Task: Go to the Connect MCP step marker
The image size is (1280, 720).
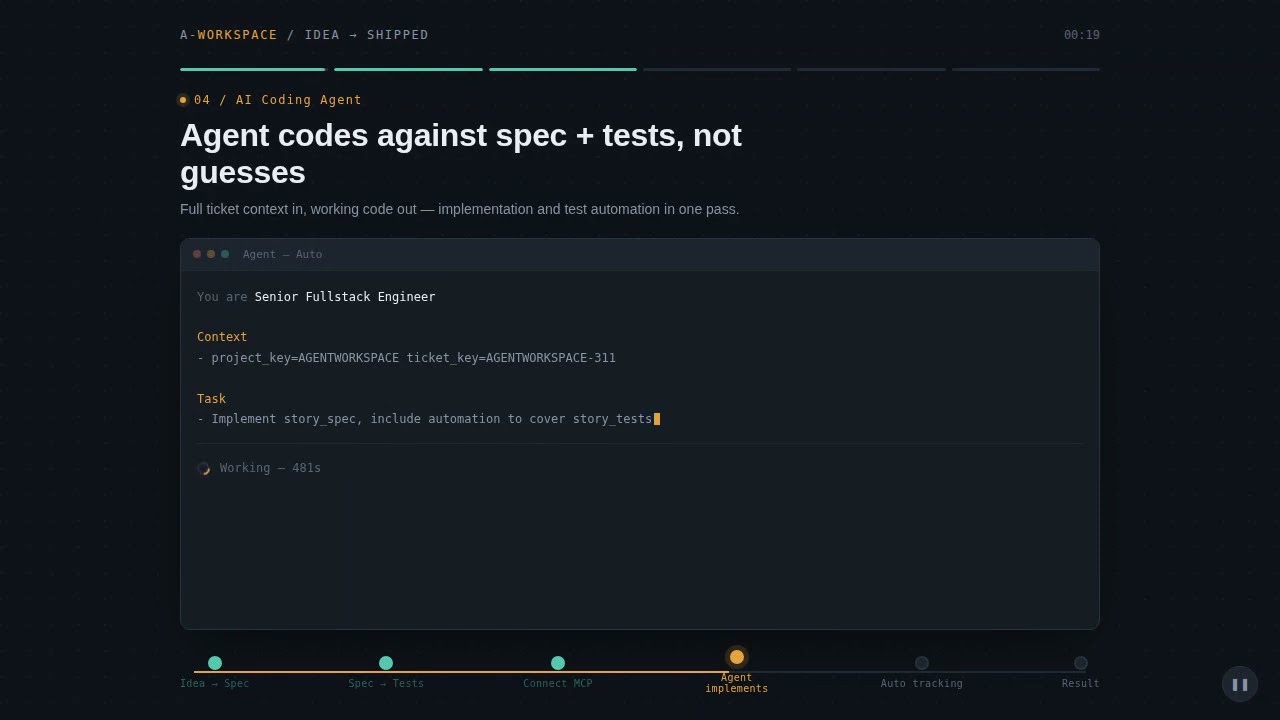Action: 558,663
